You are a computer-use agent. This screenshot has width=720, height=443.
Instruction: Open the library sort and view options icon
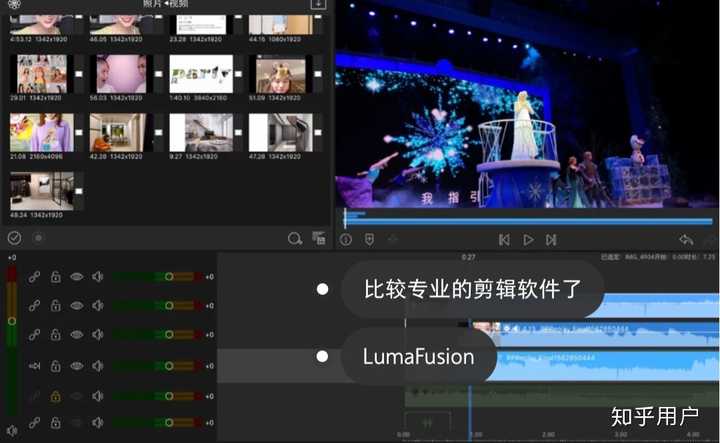[319, 238]
